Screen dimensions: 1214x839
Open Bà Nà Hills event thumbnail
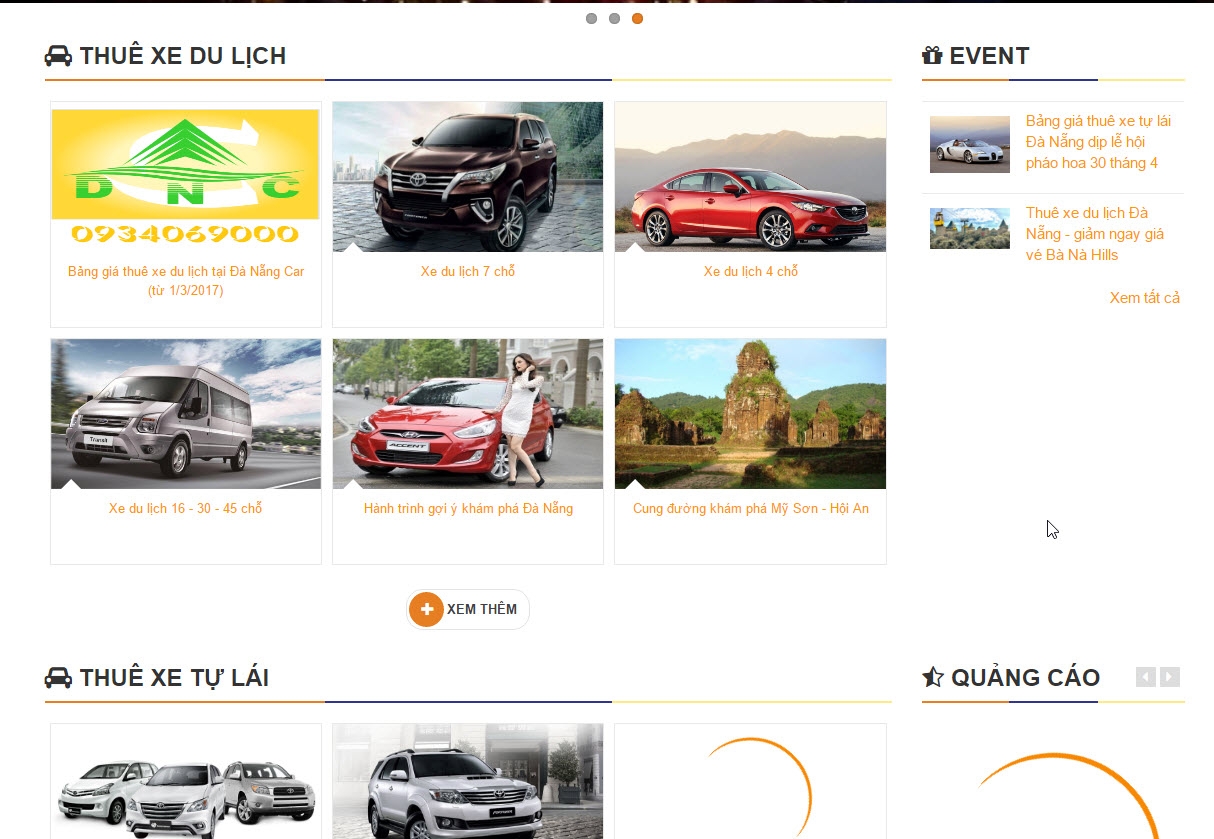click(x=970, y=229)
